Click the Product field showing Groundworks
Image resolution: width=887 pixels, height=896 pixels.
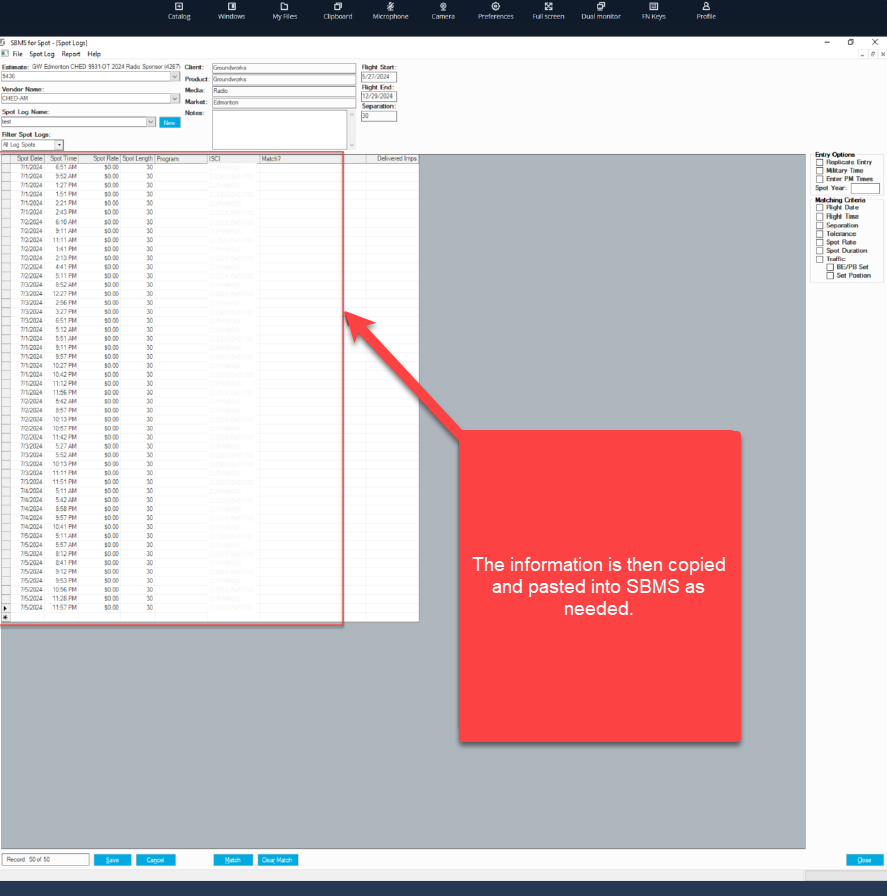tap(283, 79)
